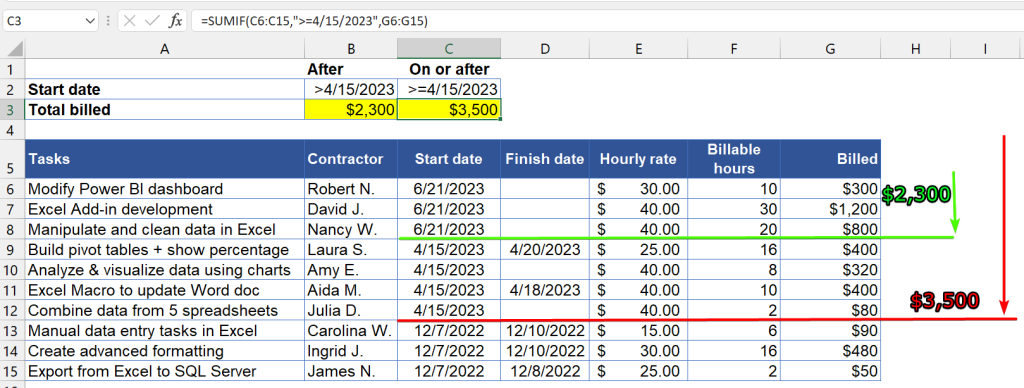Screen dimensions: 1024x388
Task: Click the 'Finish date' table header
Action: click(545, 159)
